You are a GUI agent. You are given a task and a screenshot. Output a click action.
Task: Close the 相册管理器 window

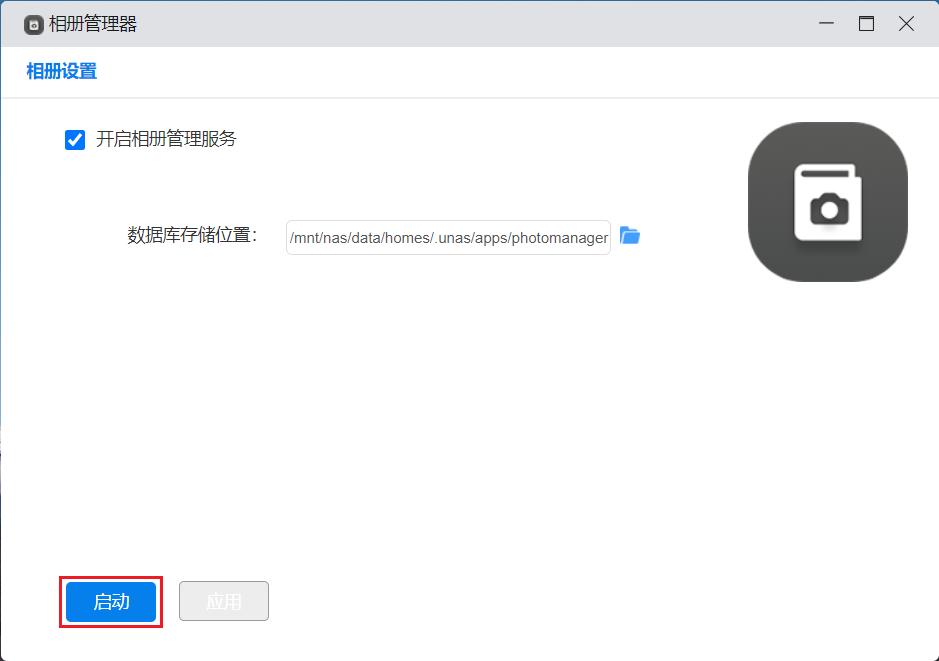coord(906,24)
